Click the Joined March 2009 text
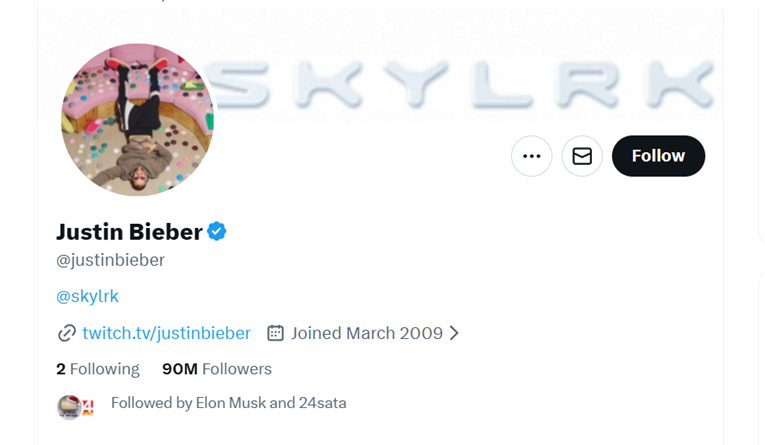 click(x=366, y=333)
